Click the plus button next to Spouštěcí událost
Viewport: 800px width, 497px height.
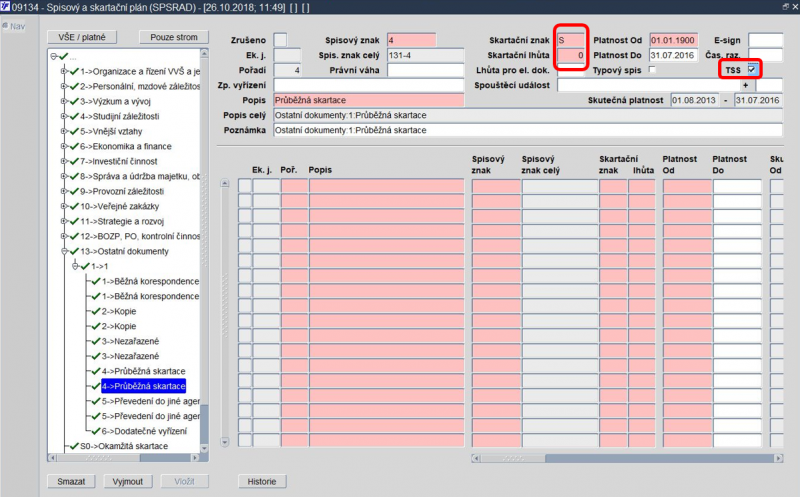pyautogui.click(x=746, y=85)
